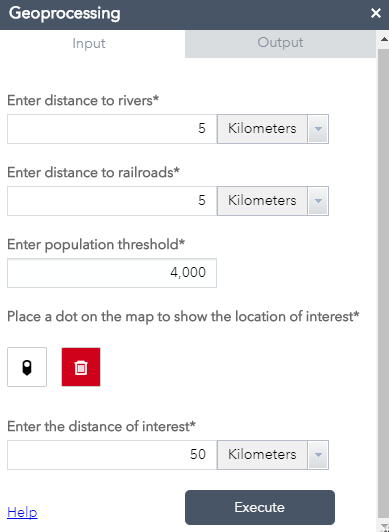Viewport: 389px width, 532px height.
Task: Select the Input tab
Action: coord(89,43)
